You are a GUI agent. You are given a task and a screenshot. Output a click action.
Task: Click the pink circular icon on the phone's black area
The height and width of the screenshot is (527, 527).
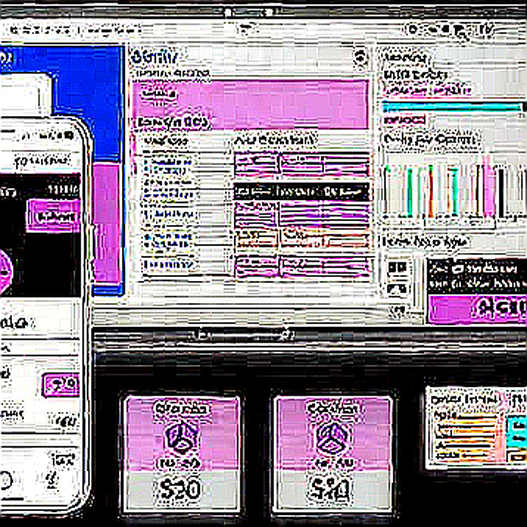coord(5,271)
